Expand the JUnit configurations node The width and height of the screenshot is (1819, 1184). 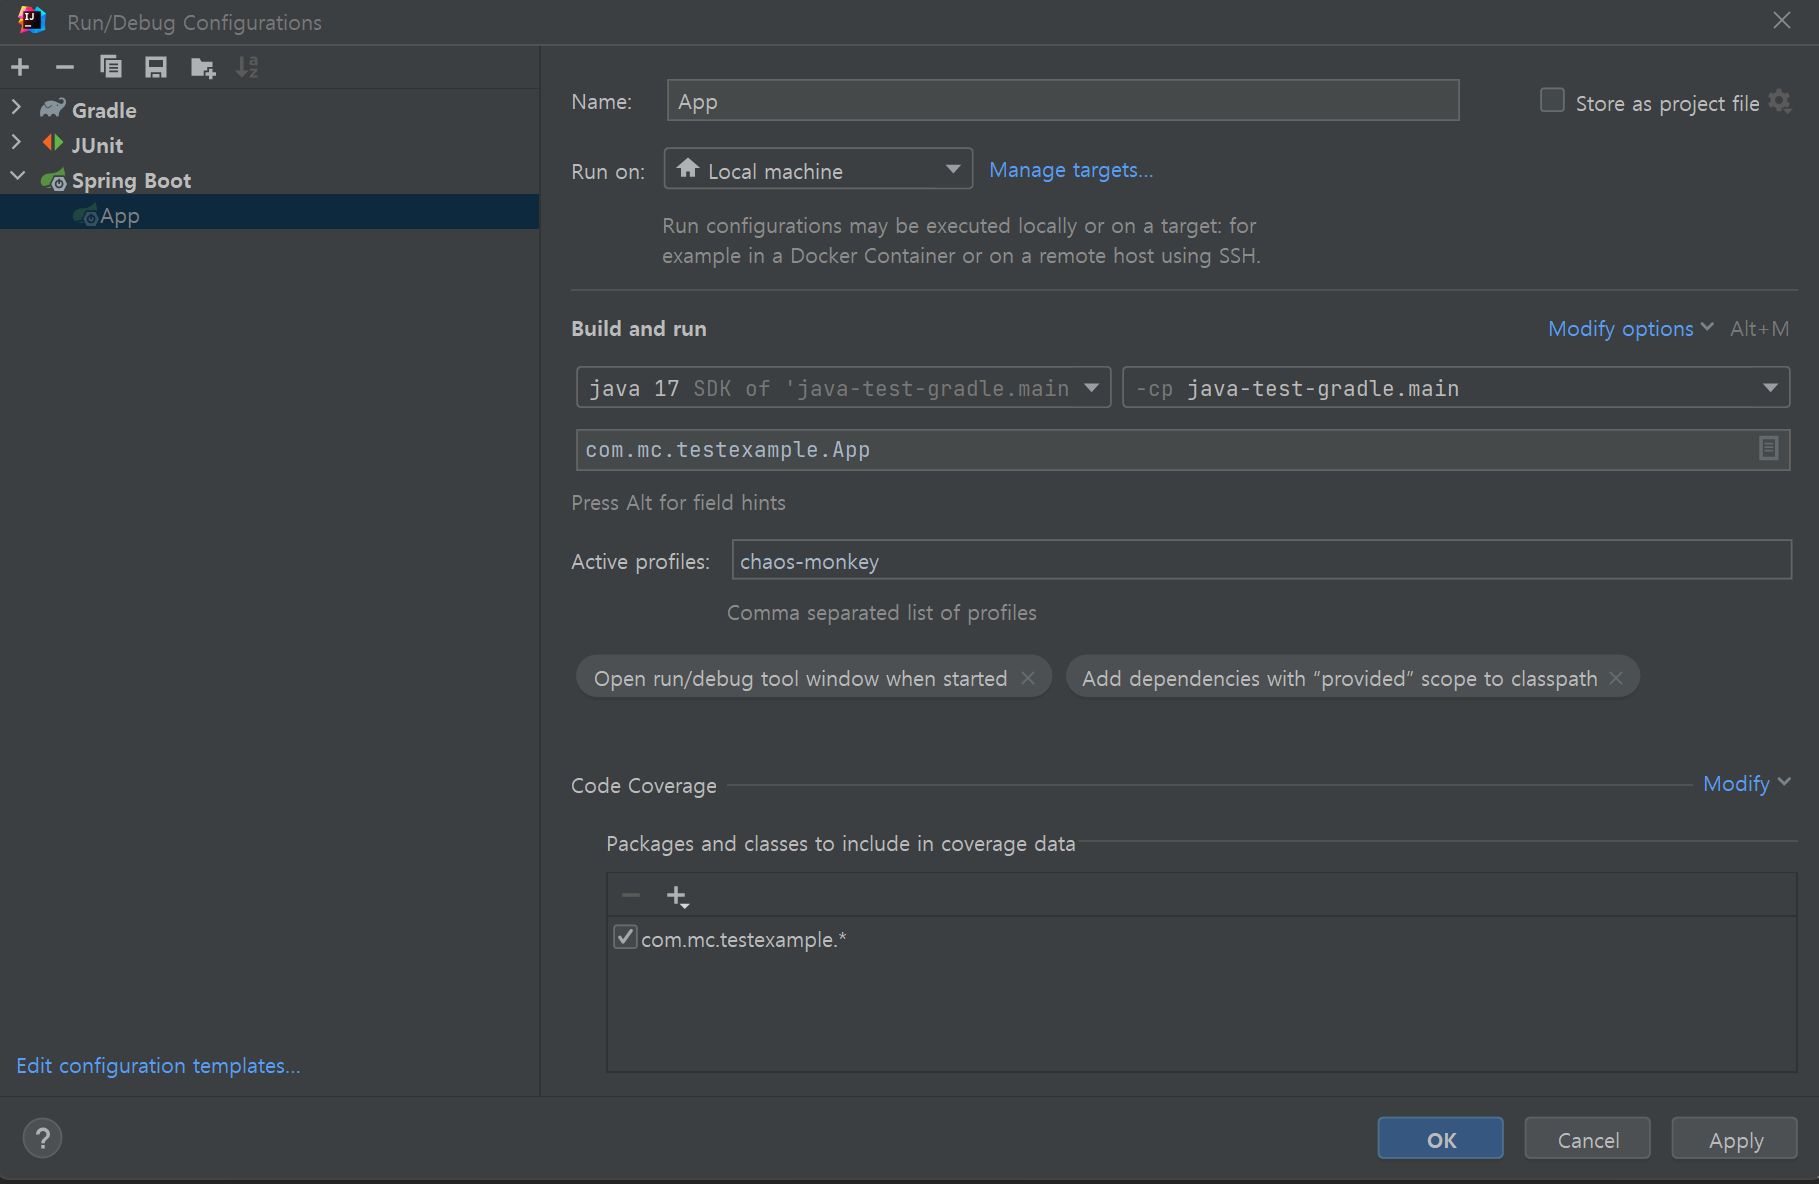(x=17, y=143)
